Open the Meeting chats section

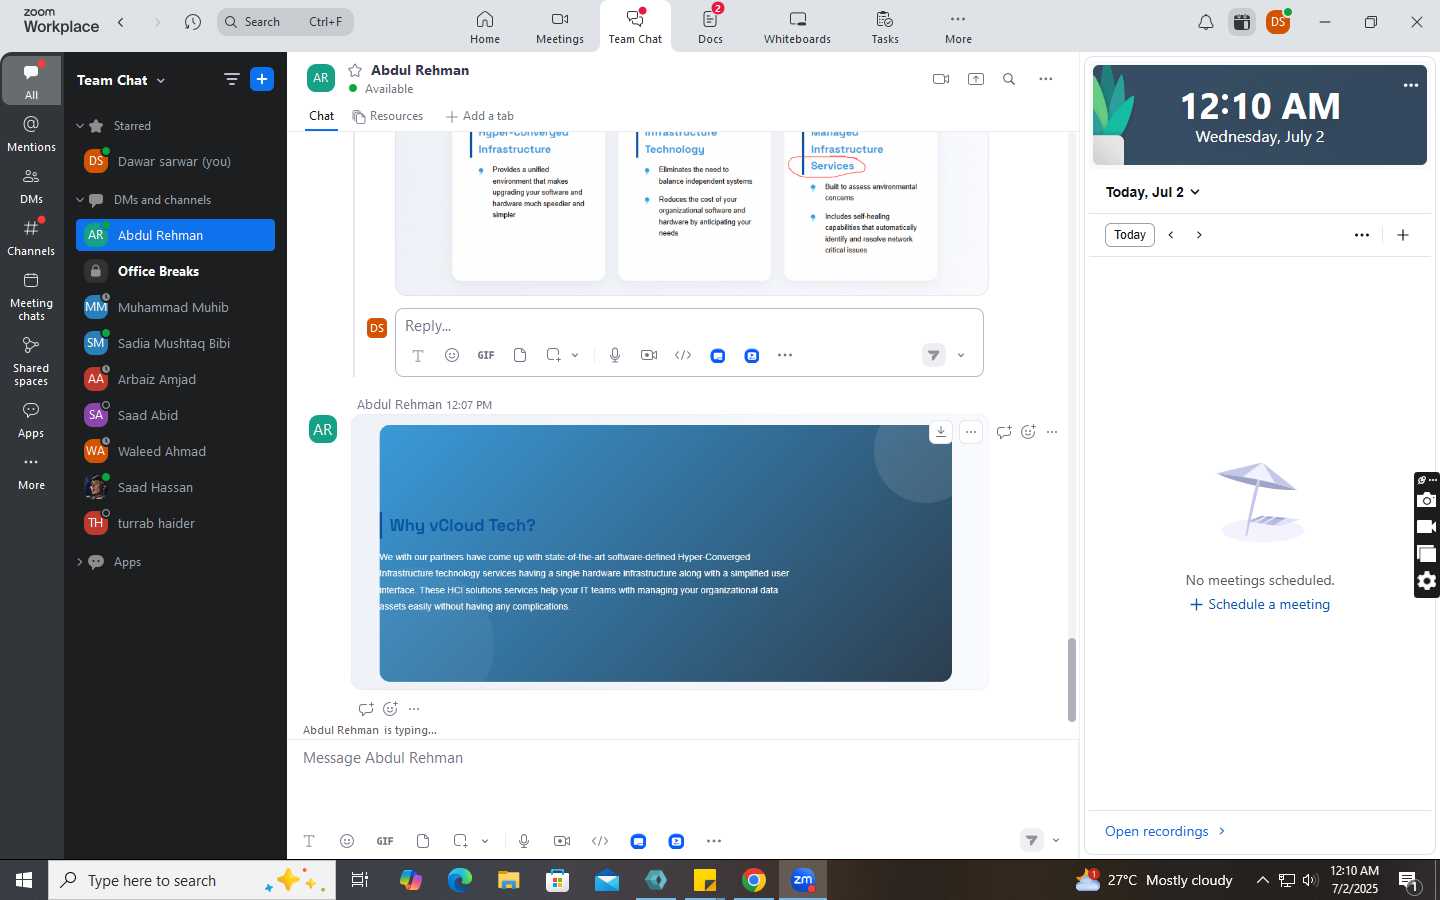(x=31, y=296)
